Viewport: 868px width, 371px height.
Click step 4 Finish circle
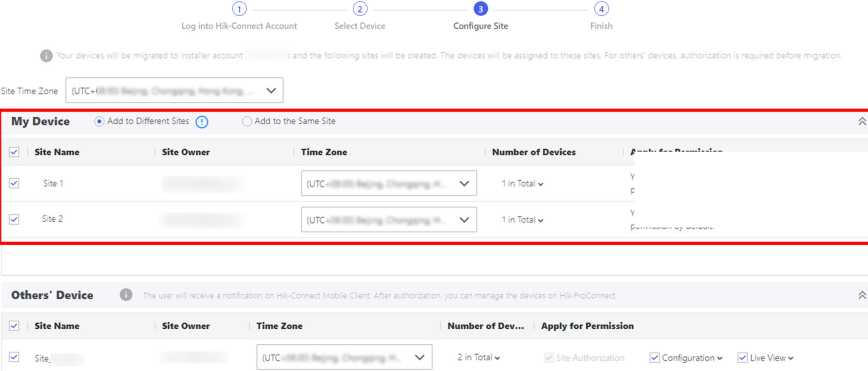[601, 9]
